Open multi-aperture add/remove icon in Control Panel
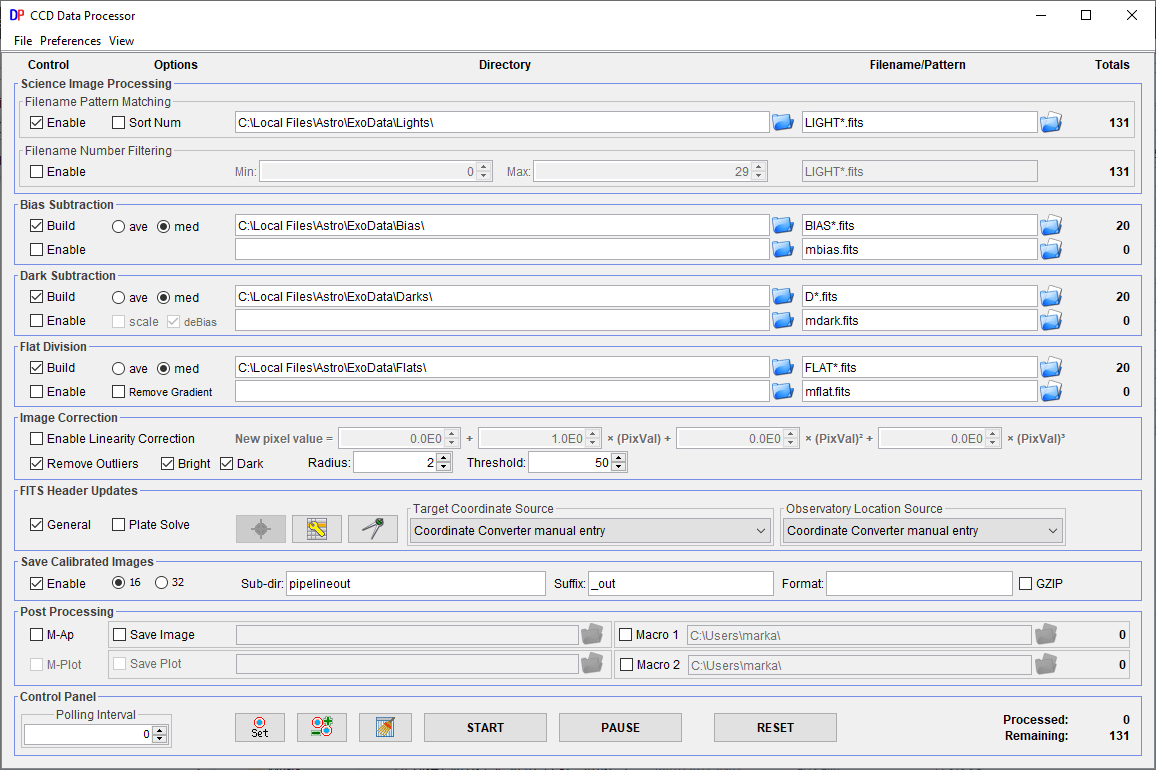This screenshot has height=770, width=1156. 321,727
